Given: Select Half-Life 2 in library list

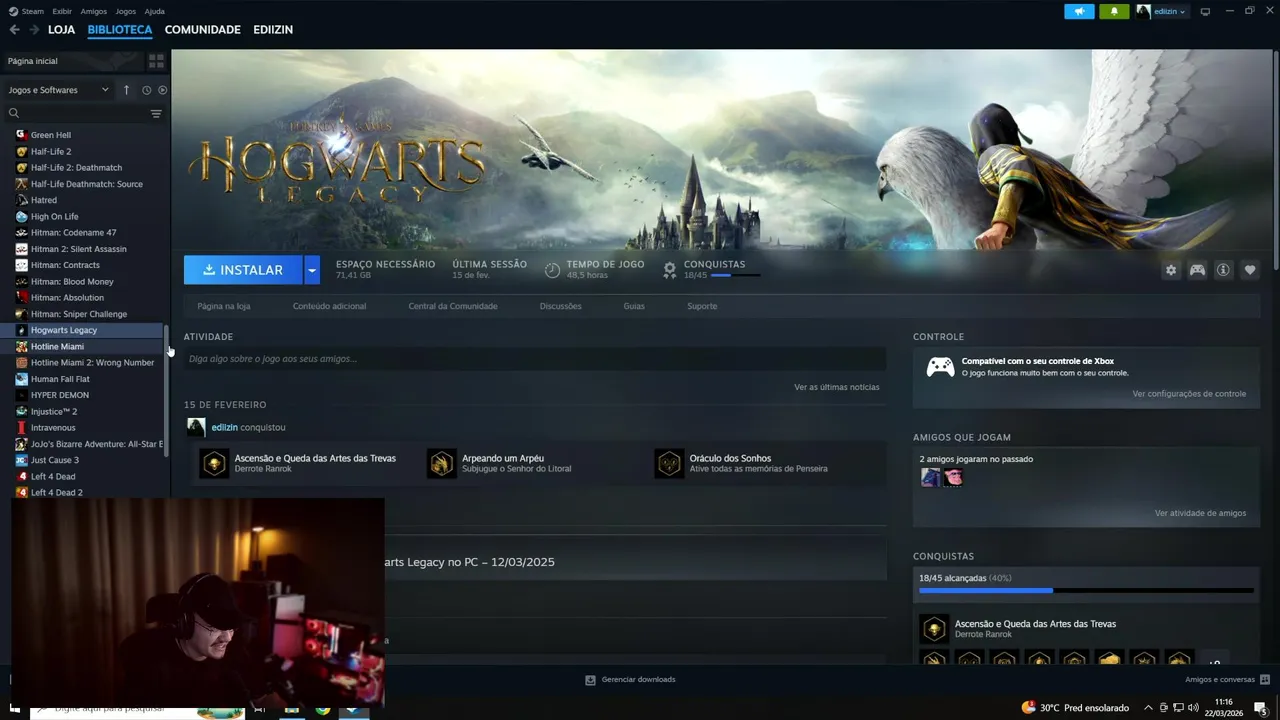Looking at the screenshot, I should point(82,152).
